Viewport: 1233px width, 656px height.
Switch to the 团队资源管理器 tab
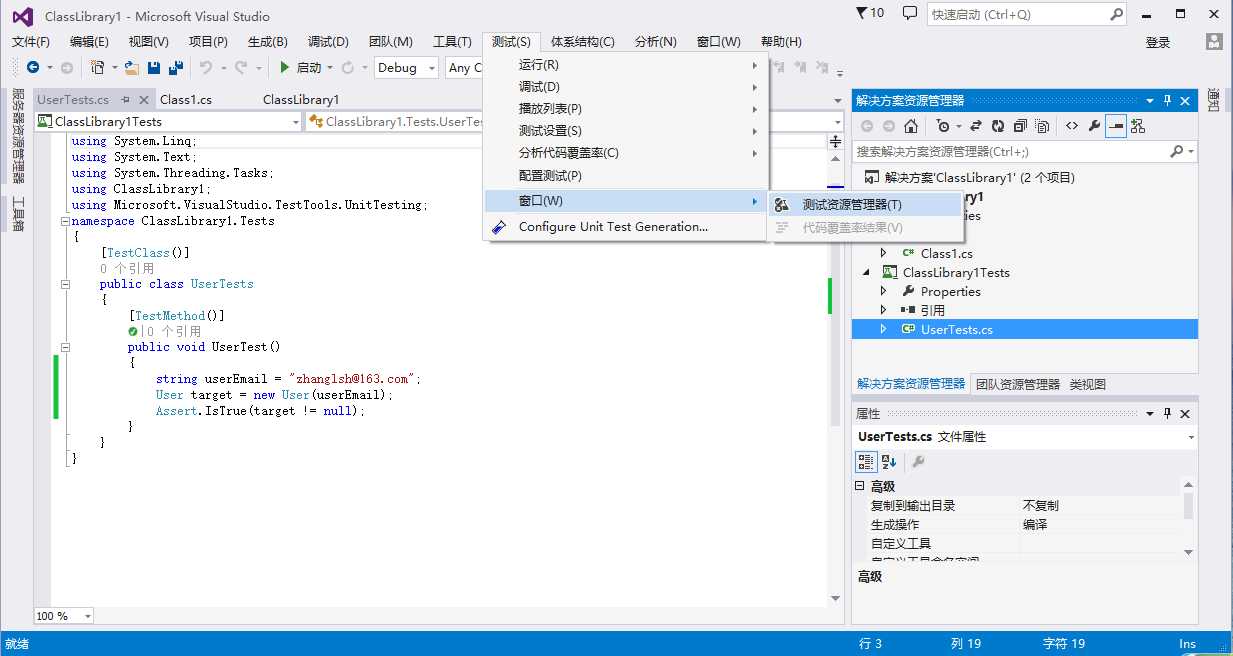1017,384
